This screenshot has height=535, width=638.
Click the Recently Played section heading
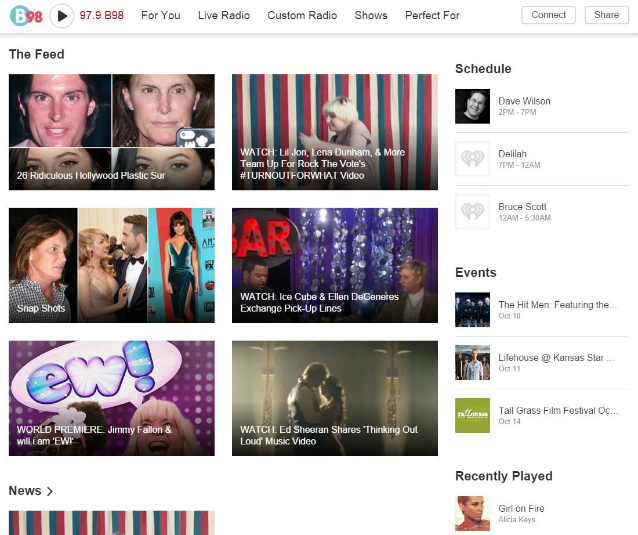504,476
